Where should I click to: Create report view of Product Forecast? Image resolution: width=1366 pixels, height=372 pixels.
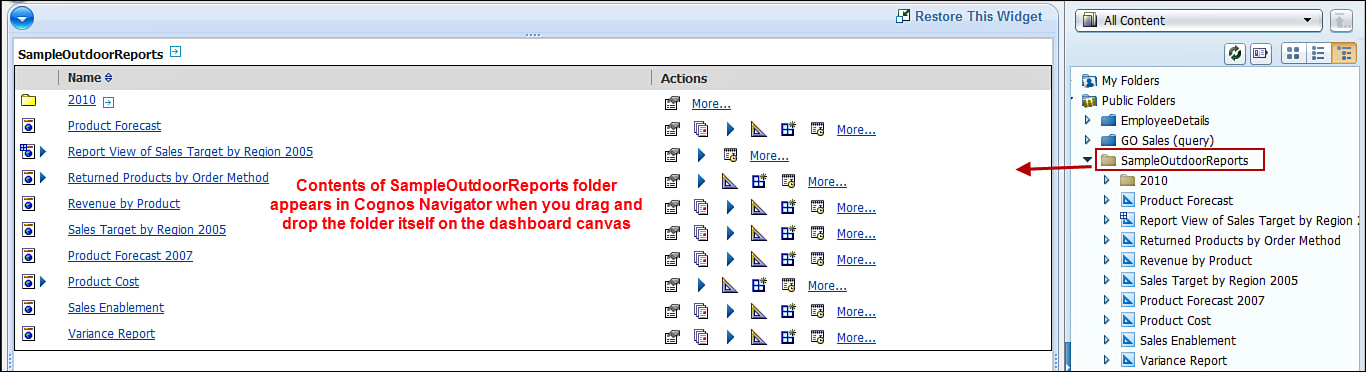pyautogui.click(x=788, y=129)
